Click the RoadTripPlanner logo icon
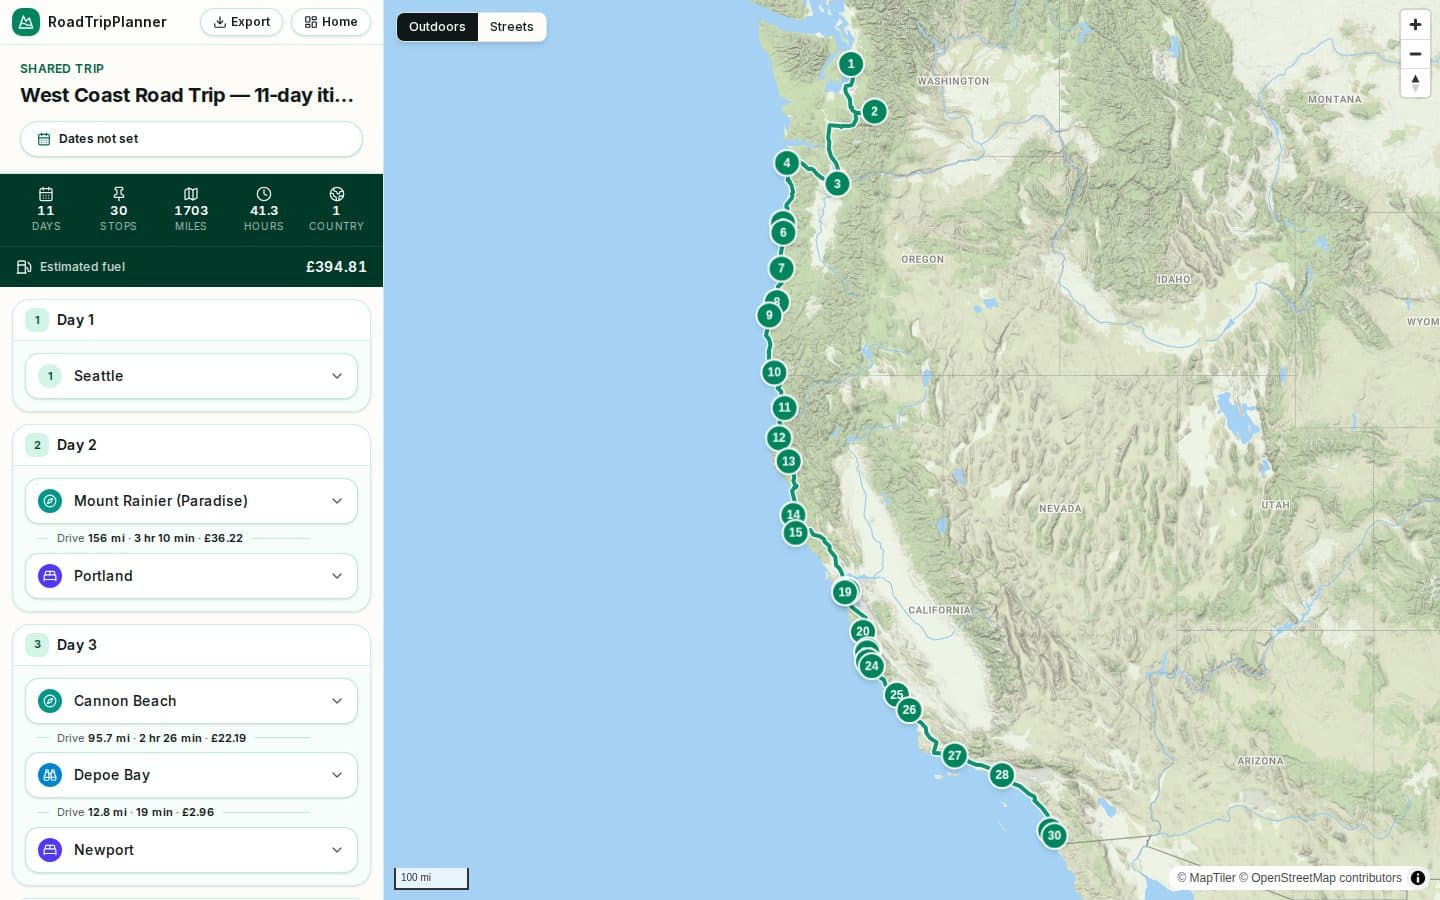Image resolution: width=1440 pixels, height=900 pixels. coord(26,22)
